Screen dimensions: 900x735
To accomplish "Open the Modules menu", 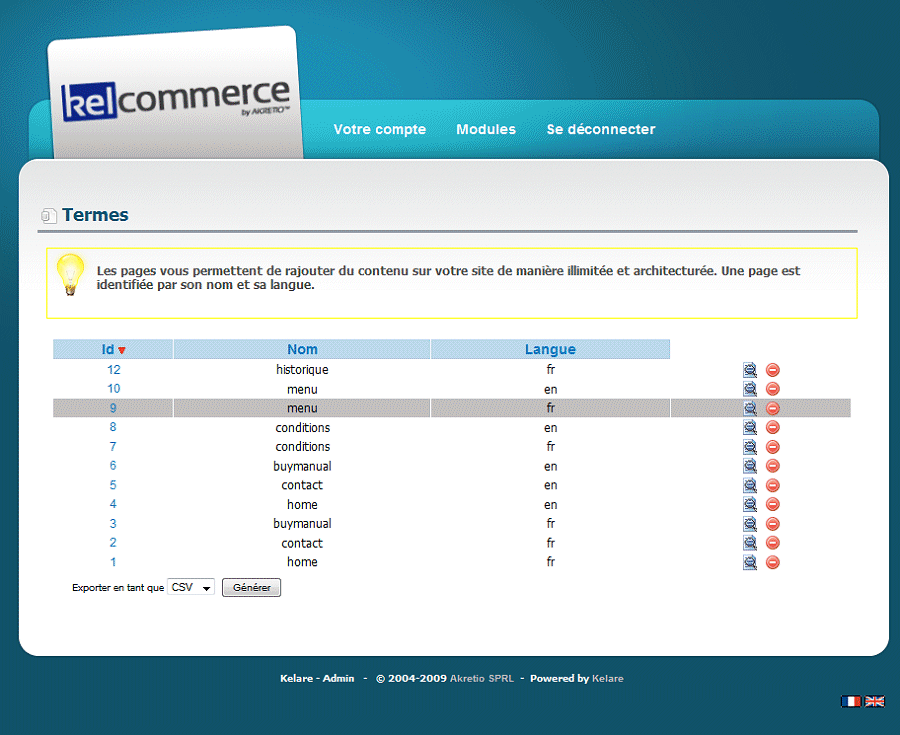I will 486,129.
